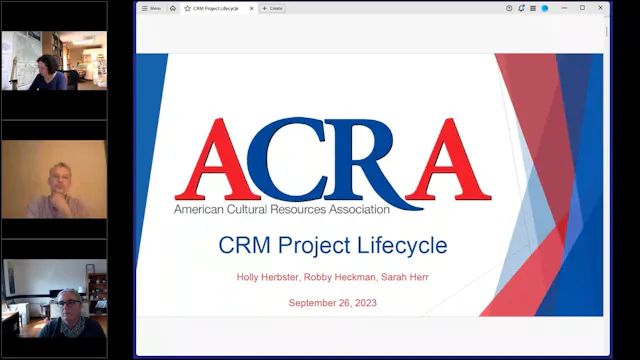The height and width of the screenshot is (360, 640).
Task: Open the help question mark icon
Action: pyautogui.click(x=509, y=8)
